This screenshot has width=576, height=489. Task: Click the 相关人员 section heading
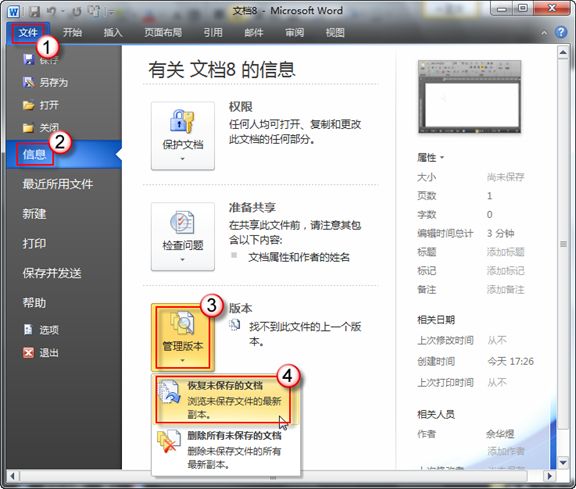(x=436, y=414)
